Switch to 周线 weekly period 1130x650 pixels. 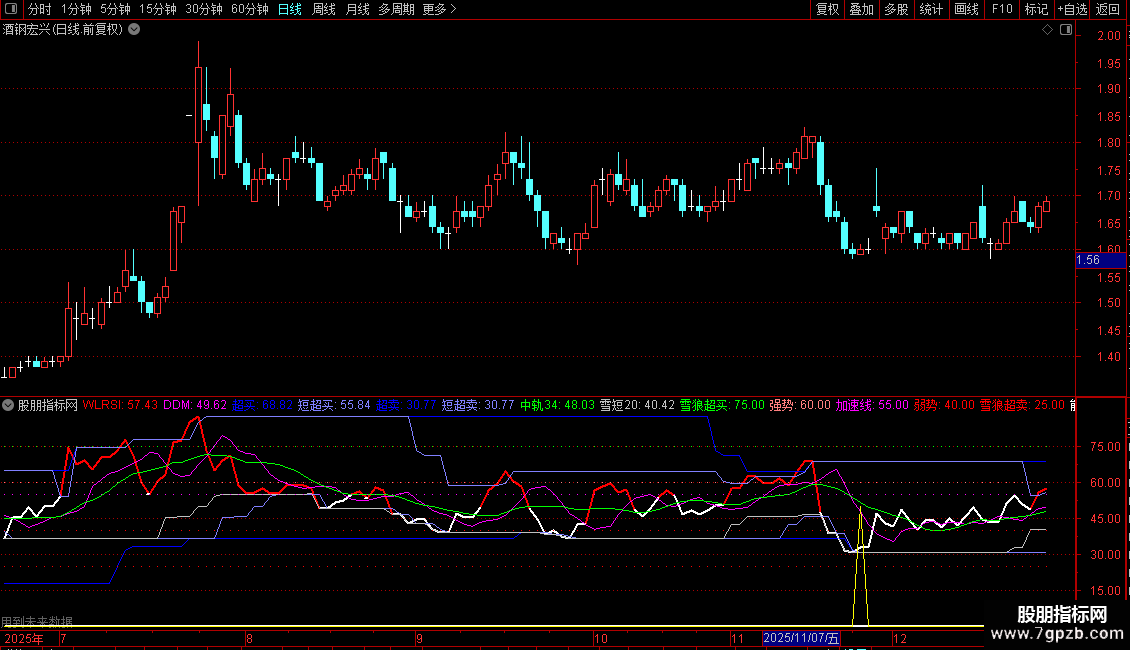324,10
